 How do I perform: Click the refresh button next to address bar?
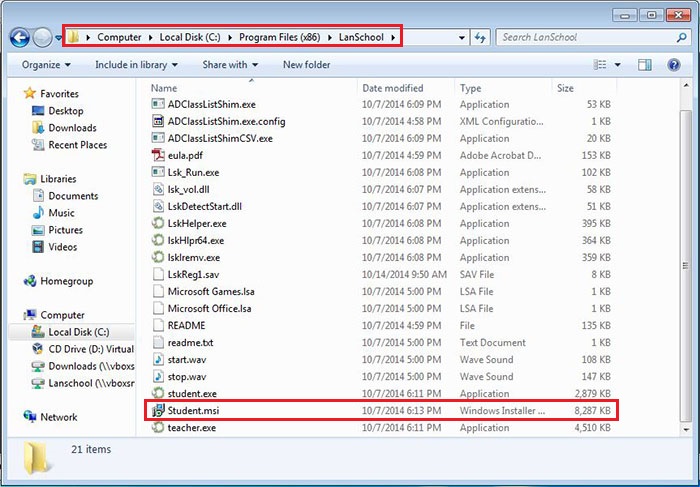pos(480,37)
